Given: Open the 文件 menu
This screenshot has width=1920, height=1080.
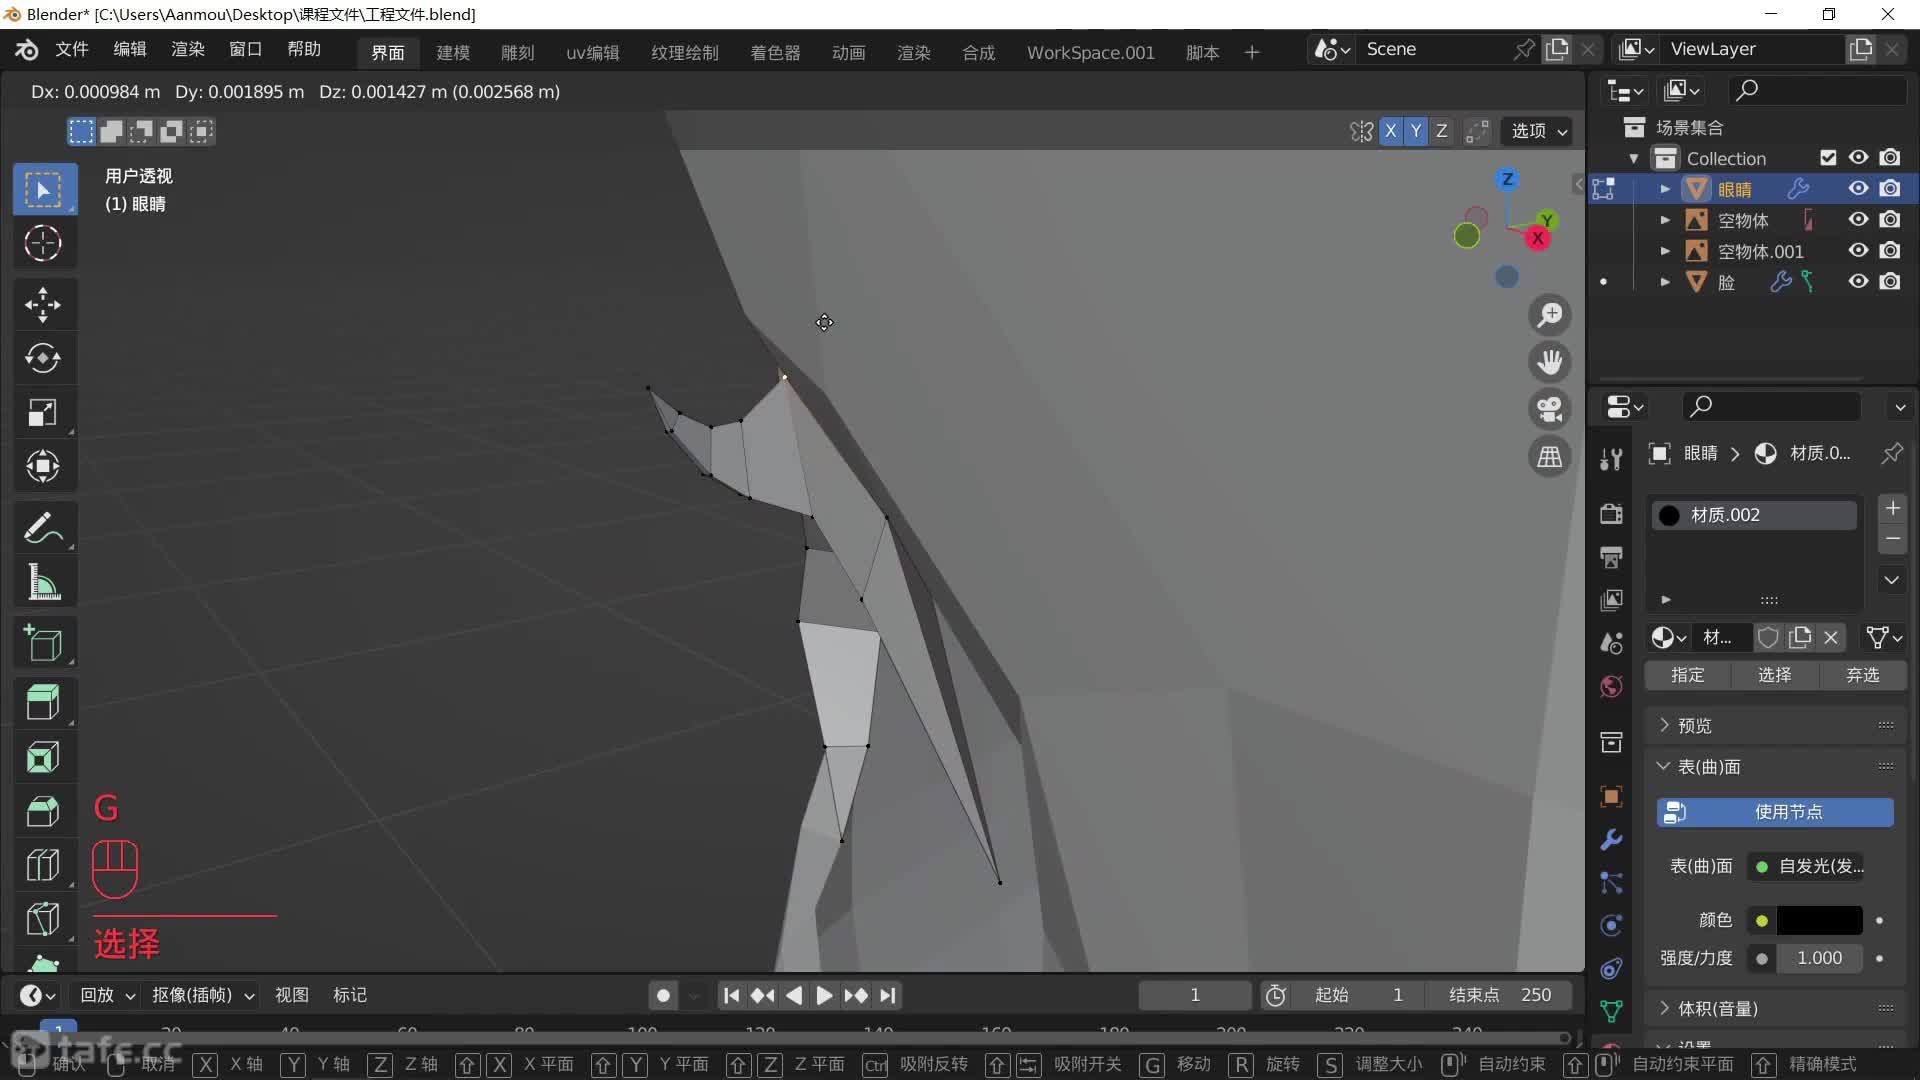Looking at the screenshot, I should point(72,50).
